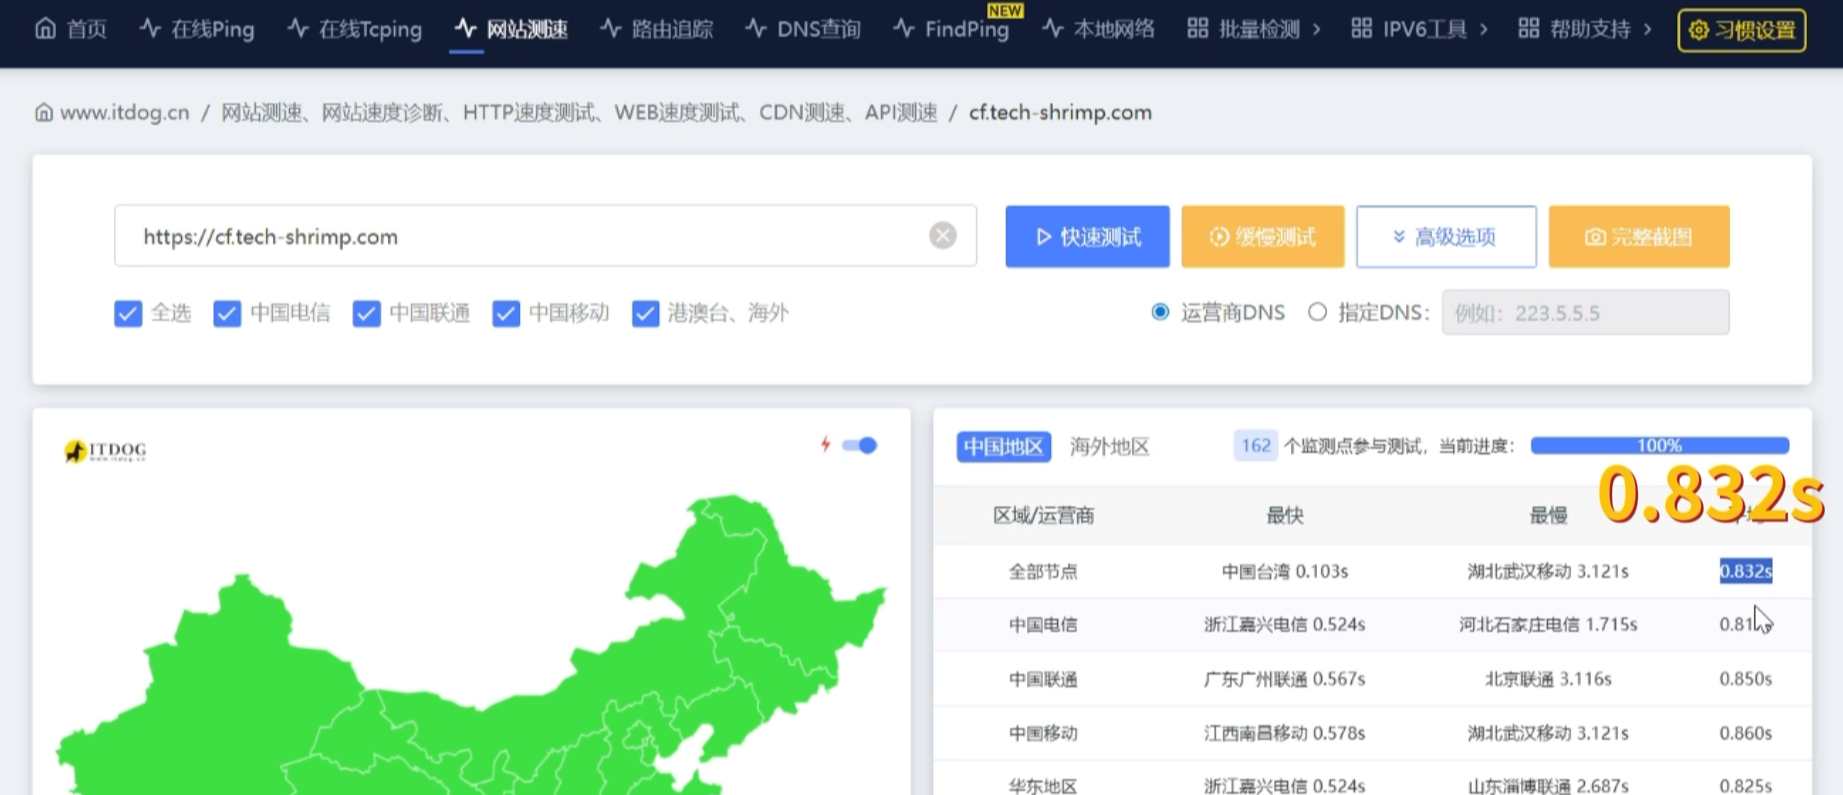This screenshot has width=1843, height=795.
Task: Click the 浙江嘉兴电信 0.524s cell in 中国电信 row
Action: pyautogui.click(x=1284, y=625)
